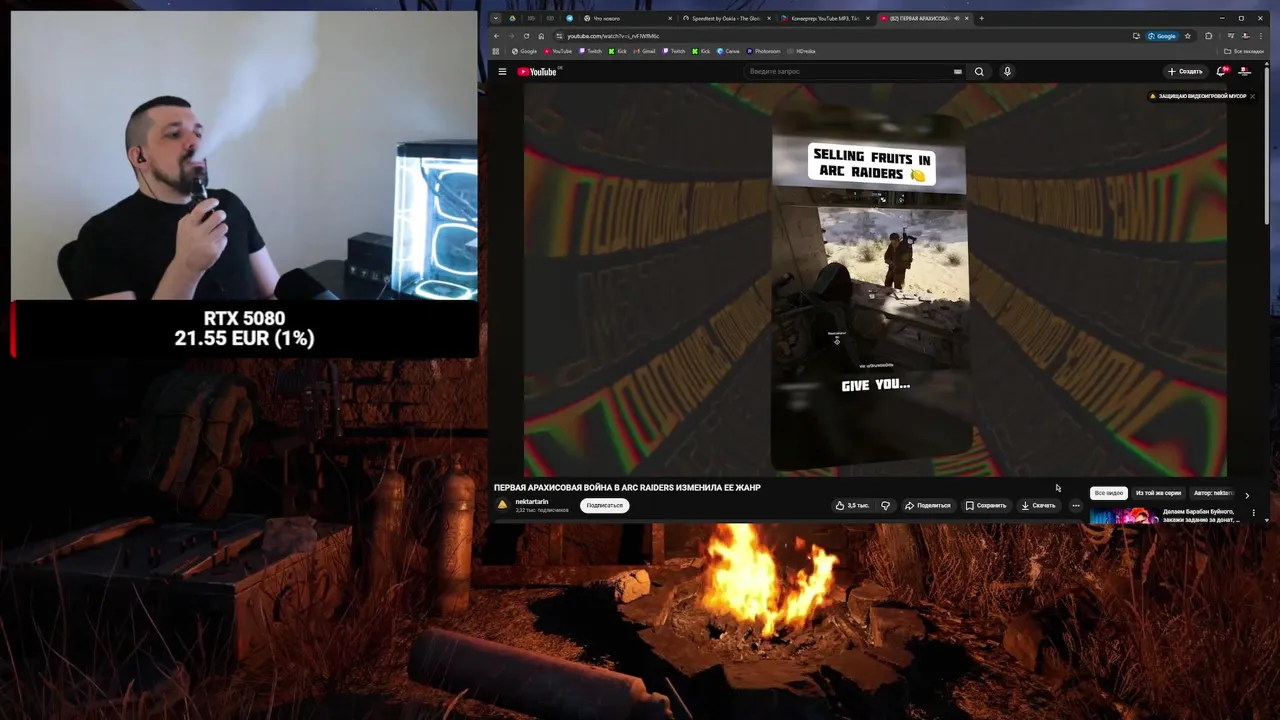Click the Google profile chip in address bar
This screenshot has width=1280, height=720.
click(x=1163, y=36)
